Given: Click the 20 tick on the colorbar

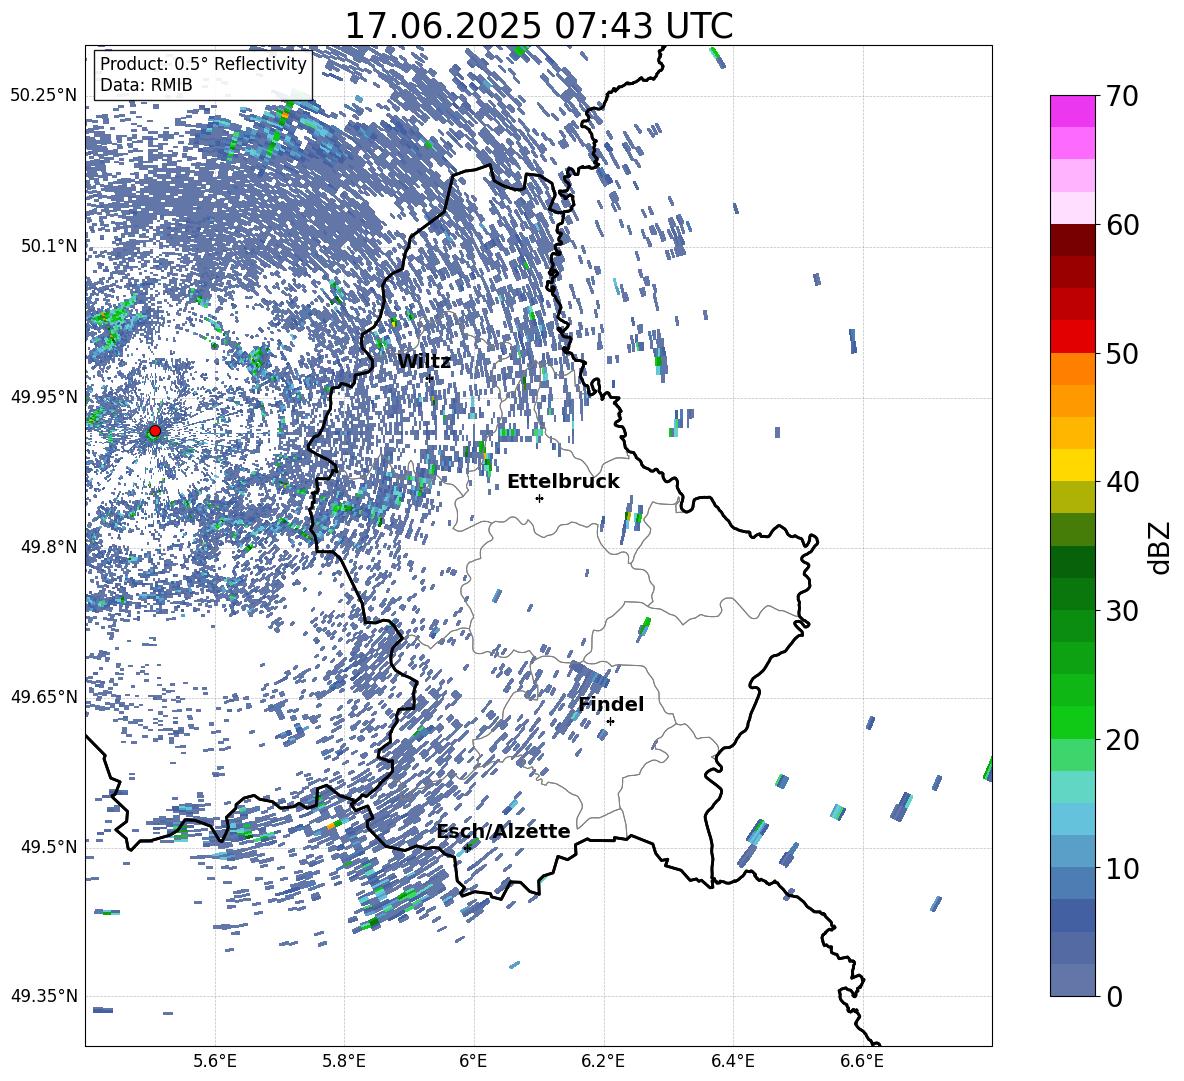Looking at the screenshot, I should coord(1123,739).
